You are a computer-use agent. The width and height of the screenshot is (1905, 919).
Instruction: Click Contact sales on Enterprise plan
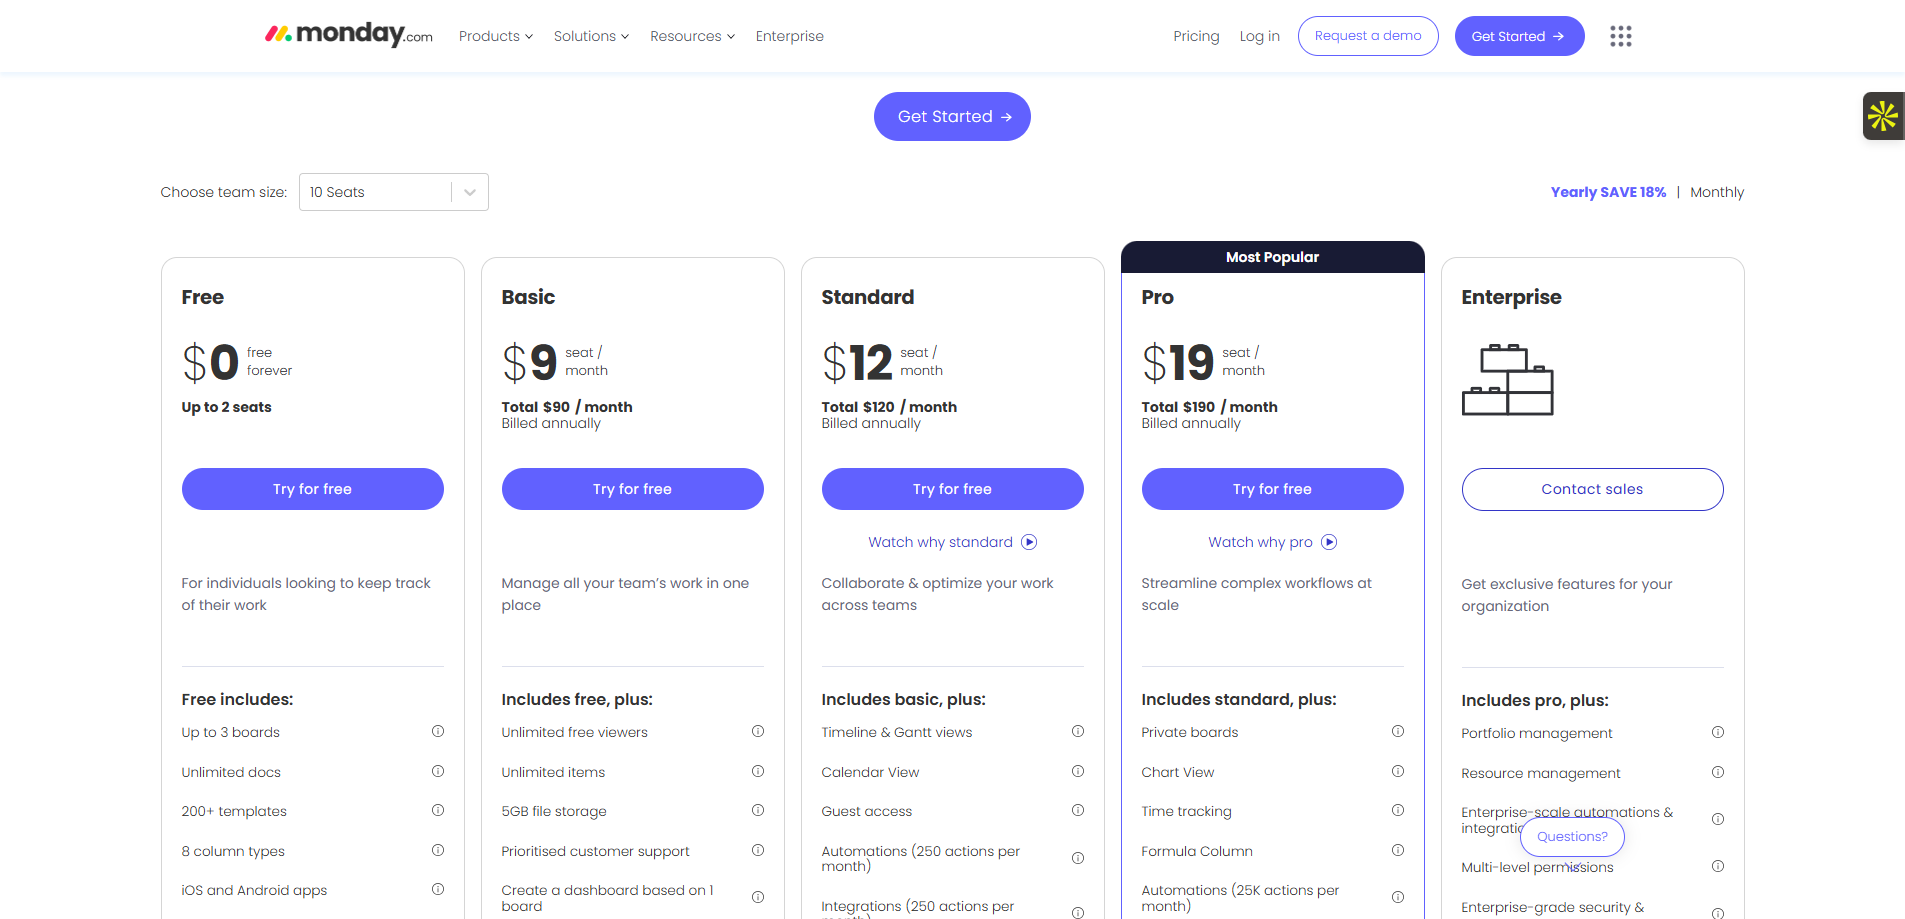(1592, 489)
